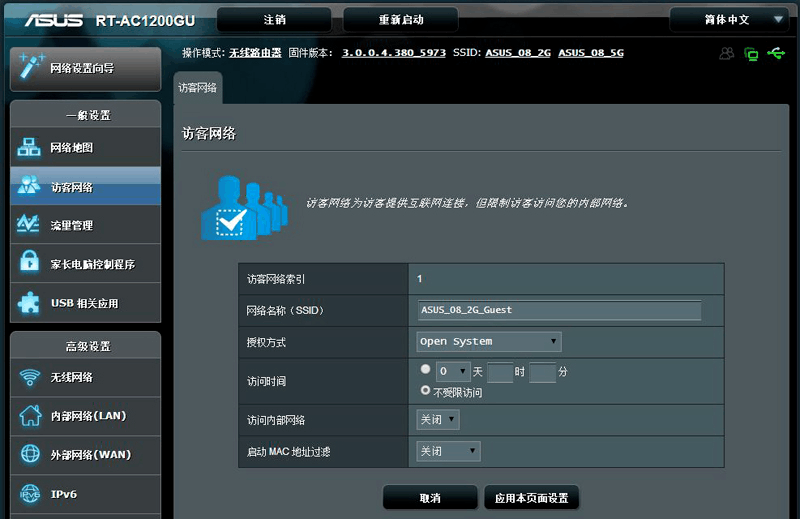The width and height of the screenshot is (800, 519).
Task: Click the ASUS logo
Action: pyautogui.click(x=54, y=20)
